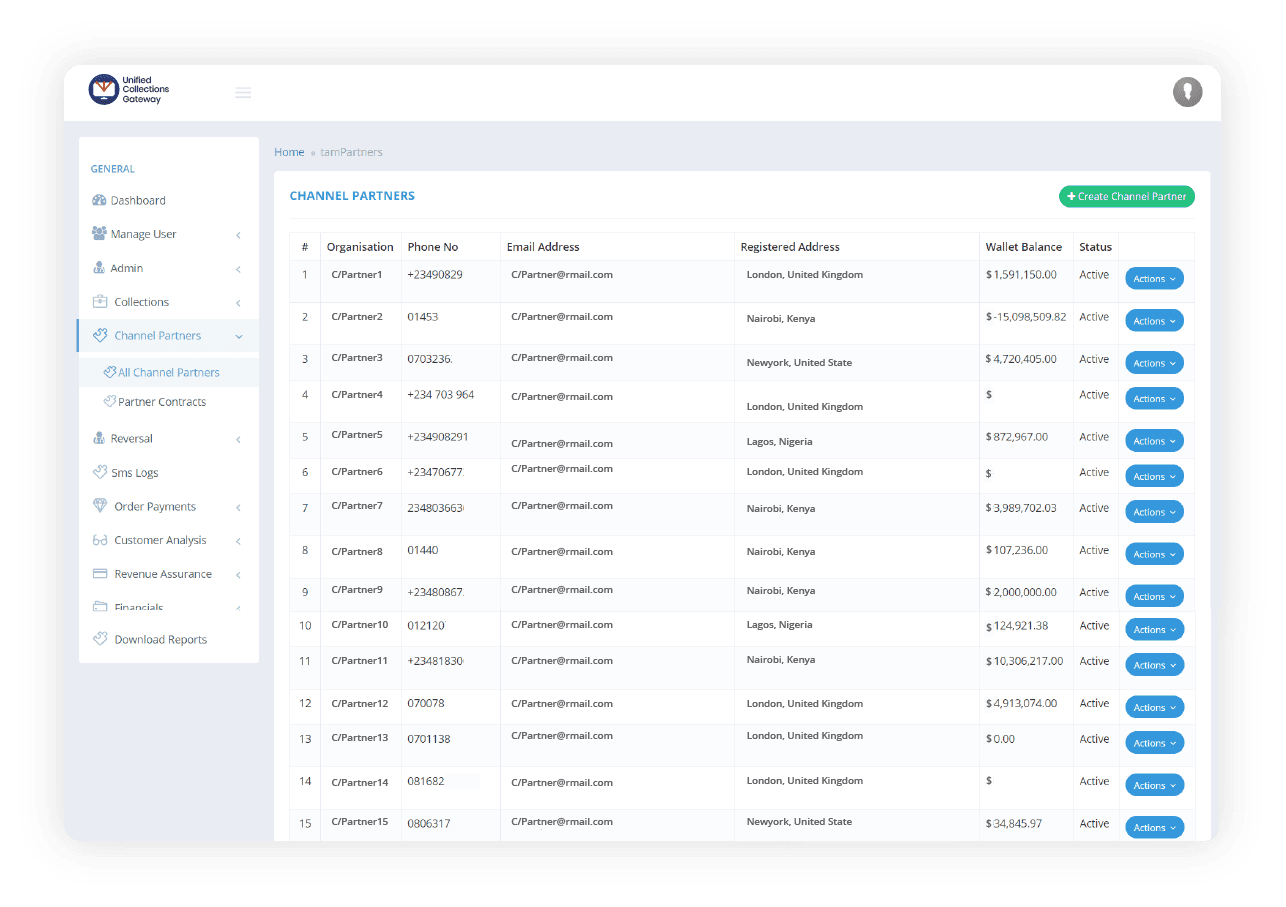The height and width of the screenshot is (907, 1286).
Task: Click the Collections briefcase icon
Action: coord(100,301)
